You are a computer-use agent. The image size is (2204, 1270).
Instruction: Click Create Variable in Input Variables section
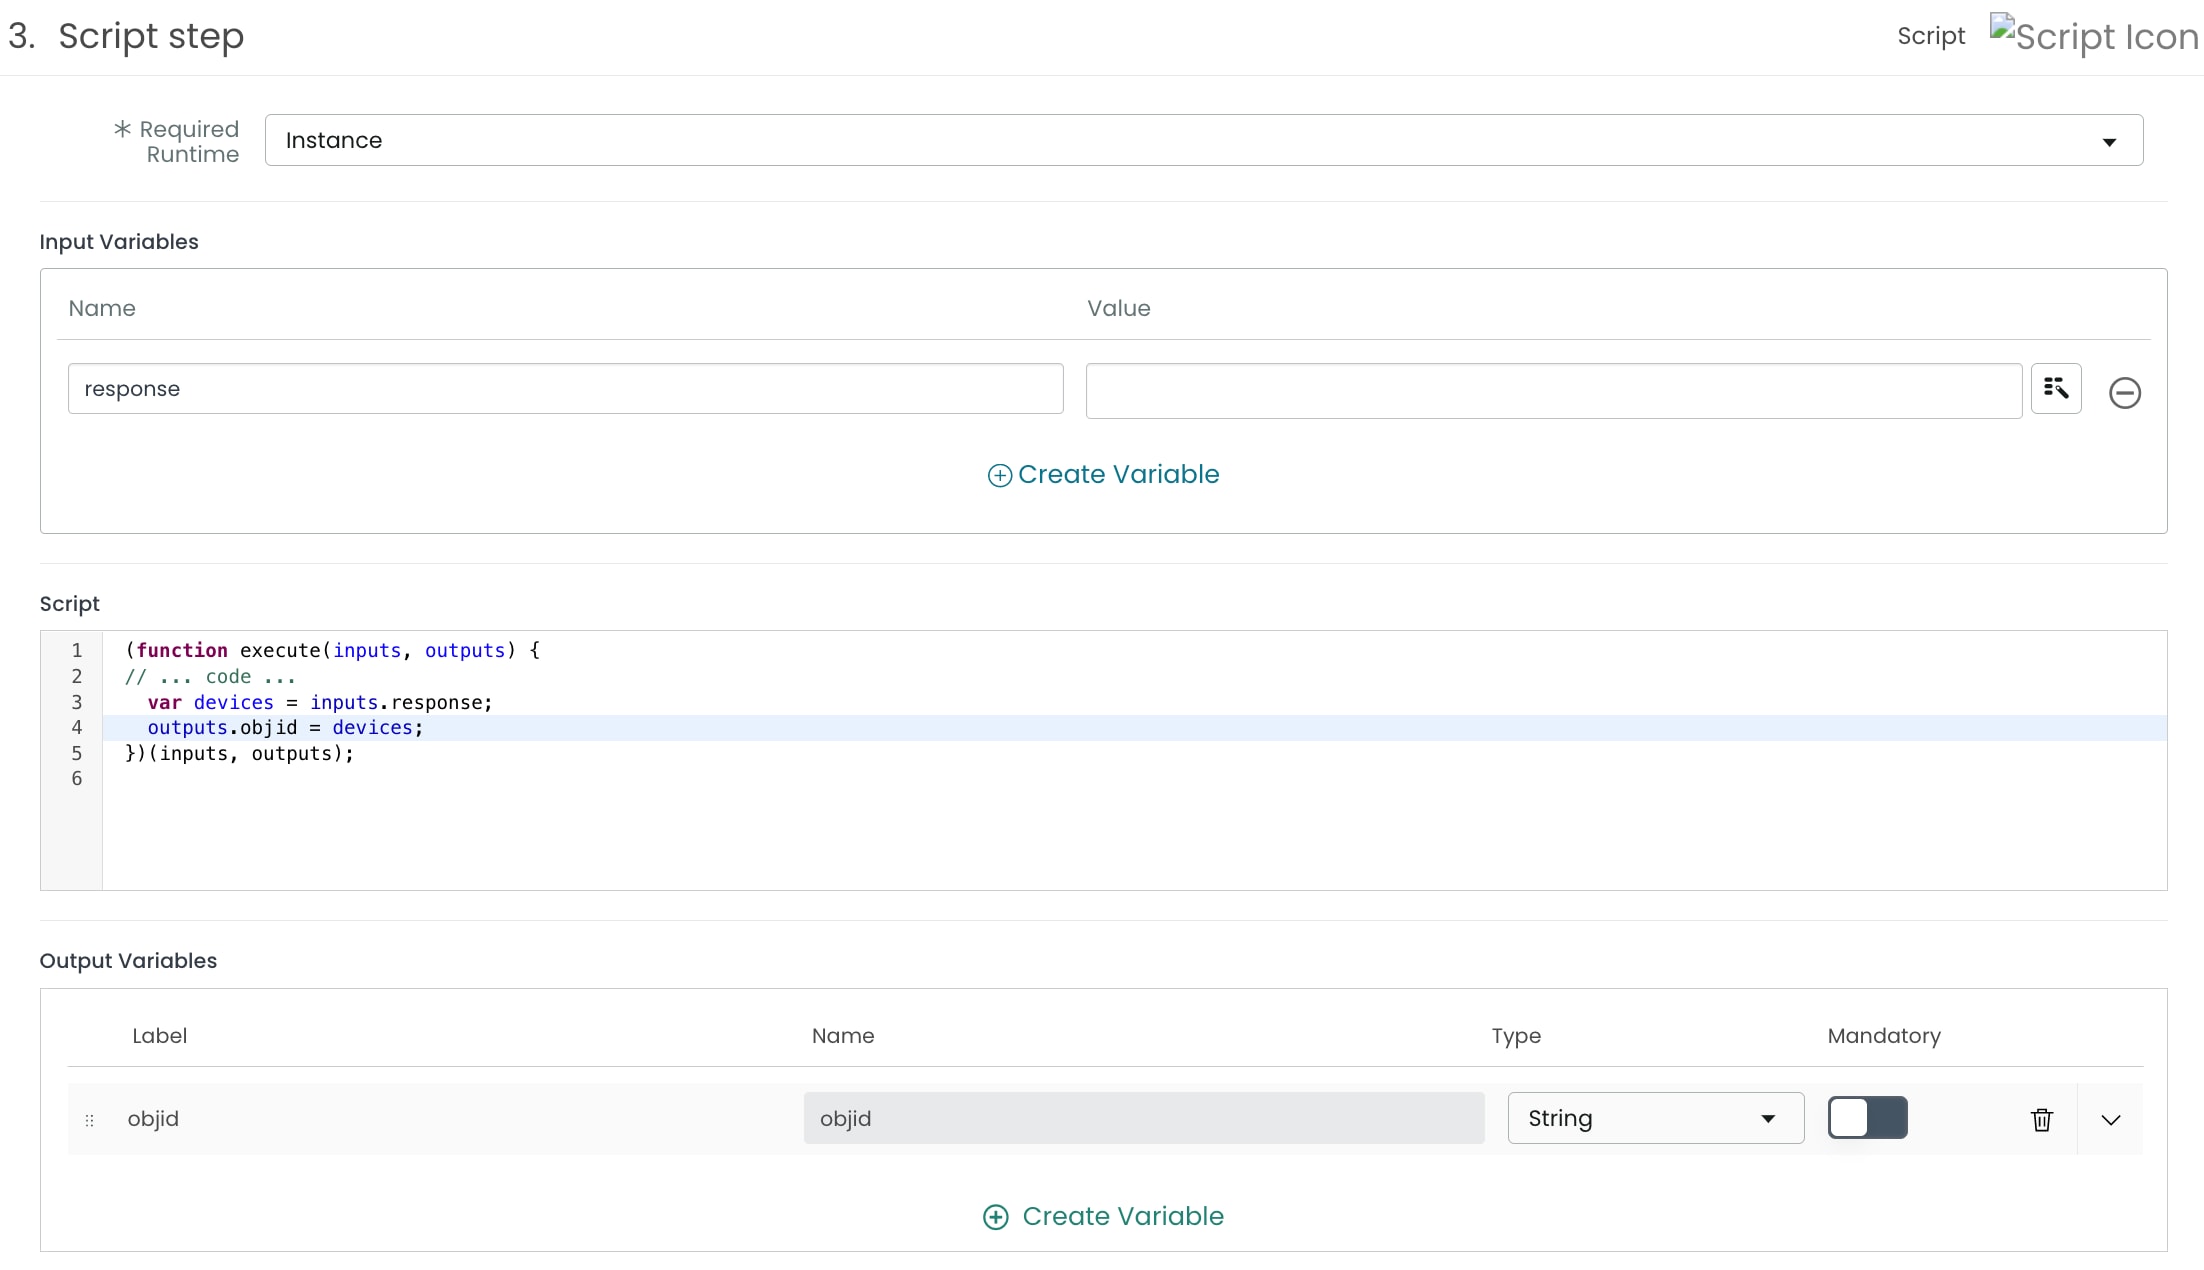[x=1119, y=475]
